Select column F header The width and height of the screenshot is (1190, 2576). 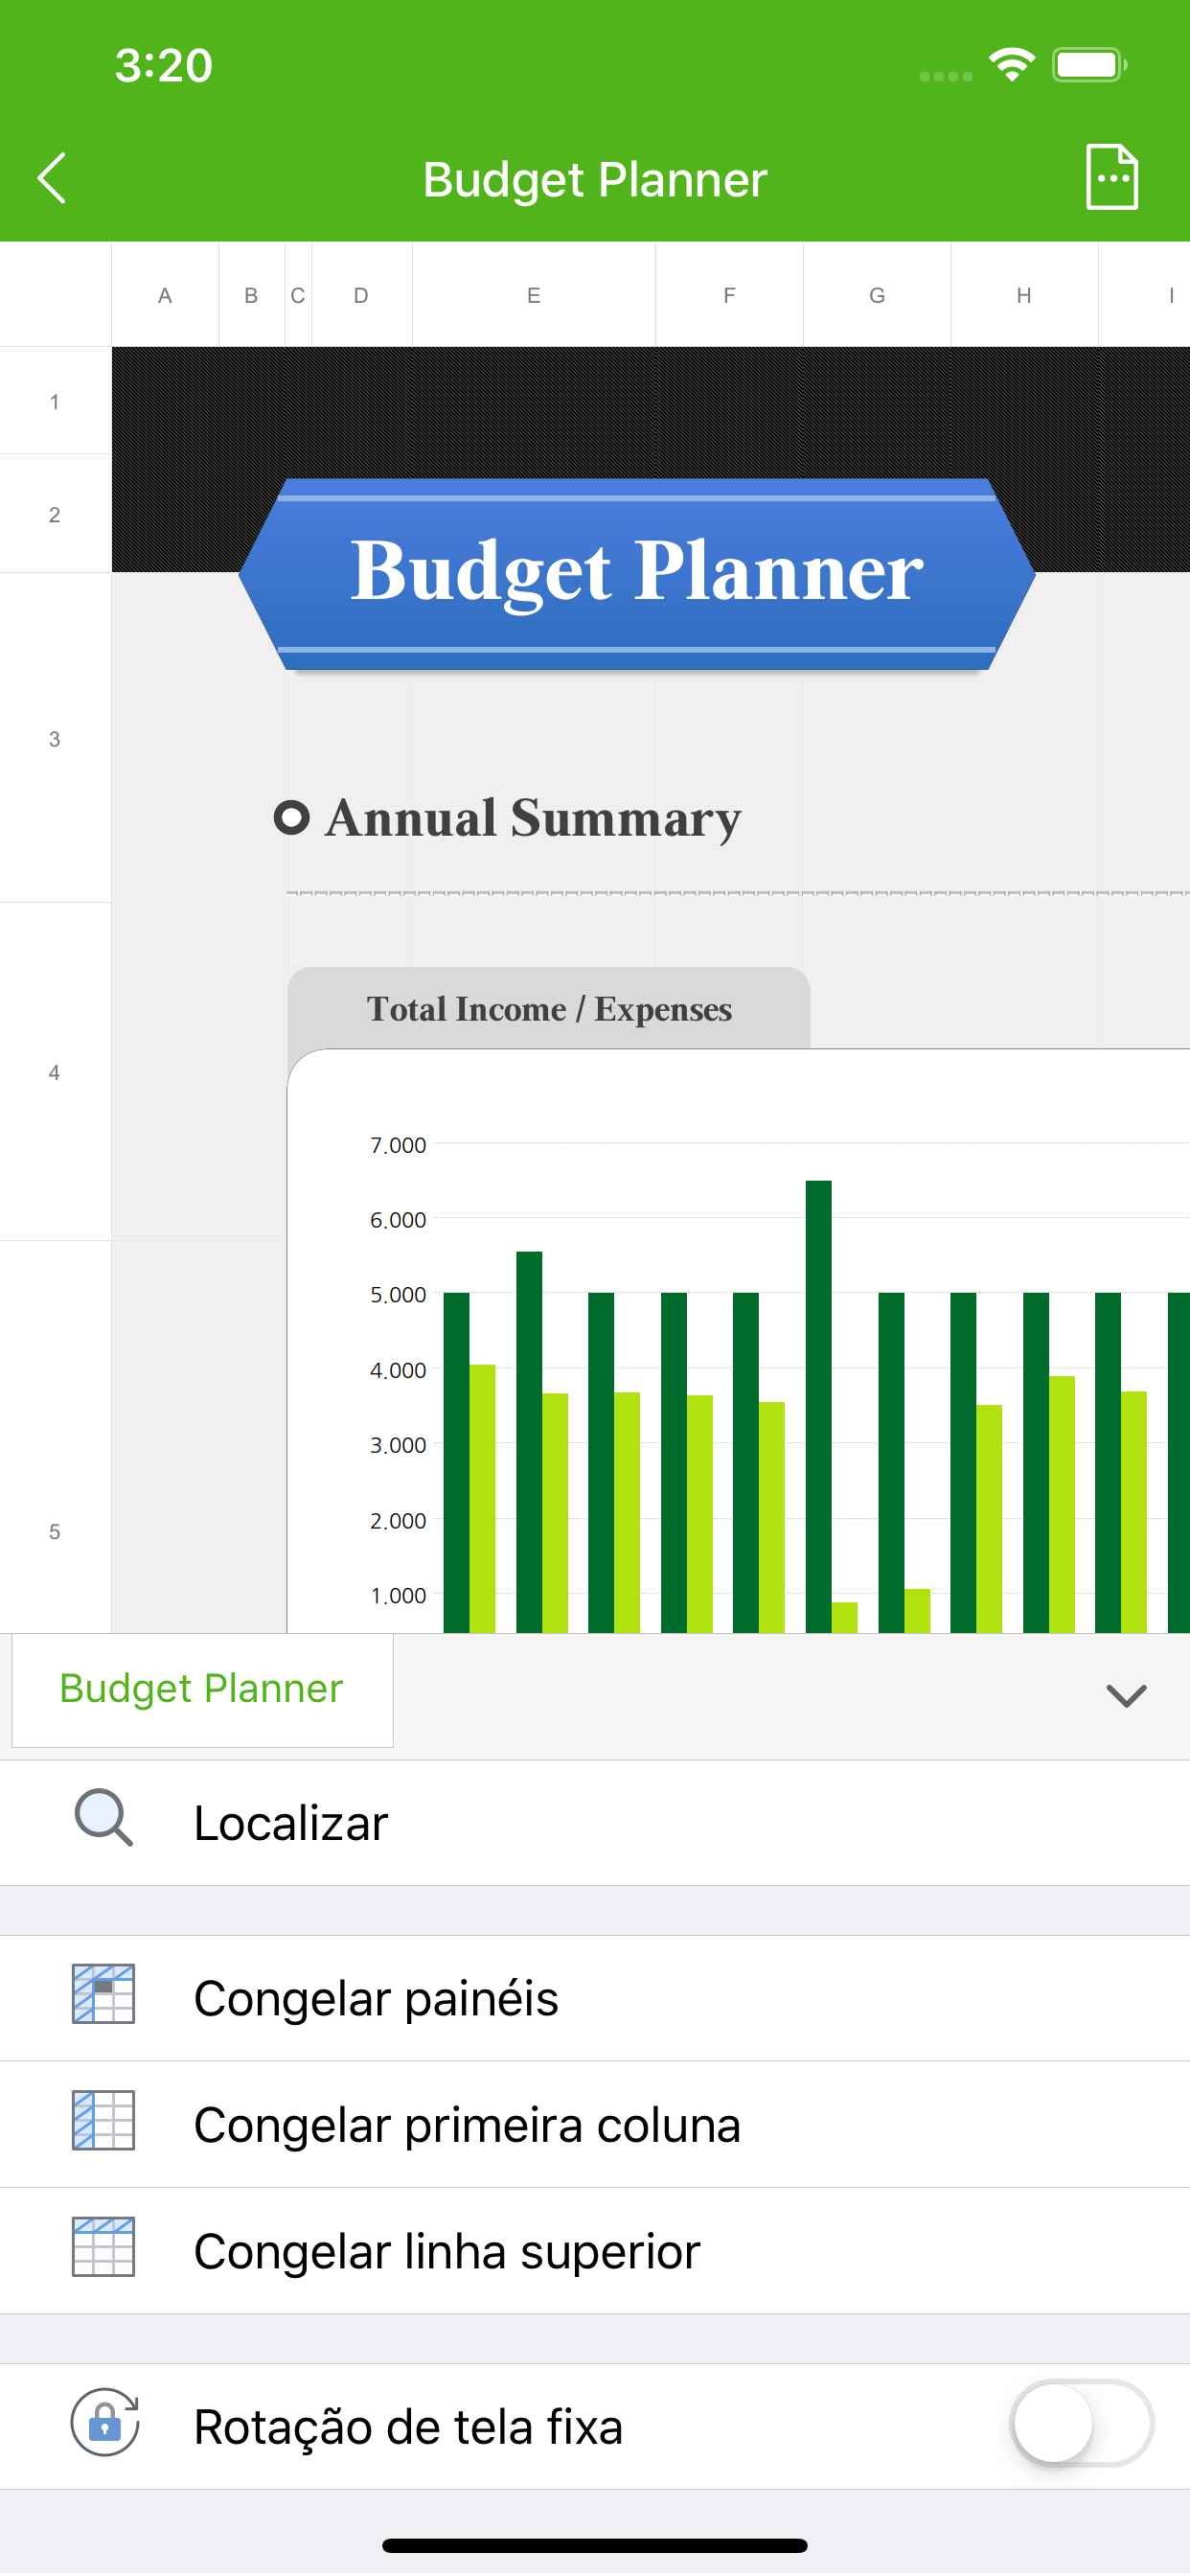pos(729,295)
